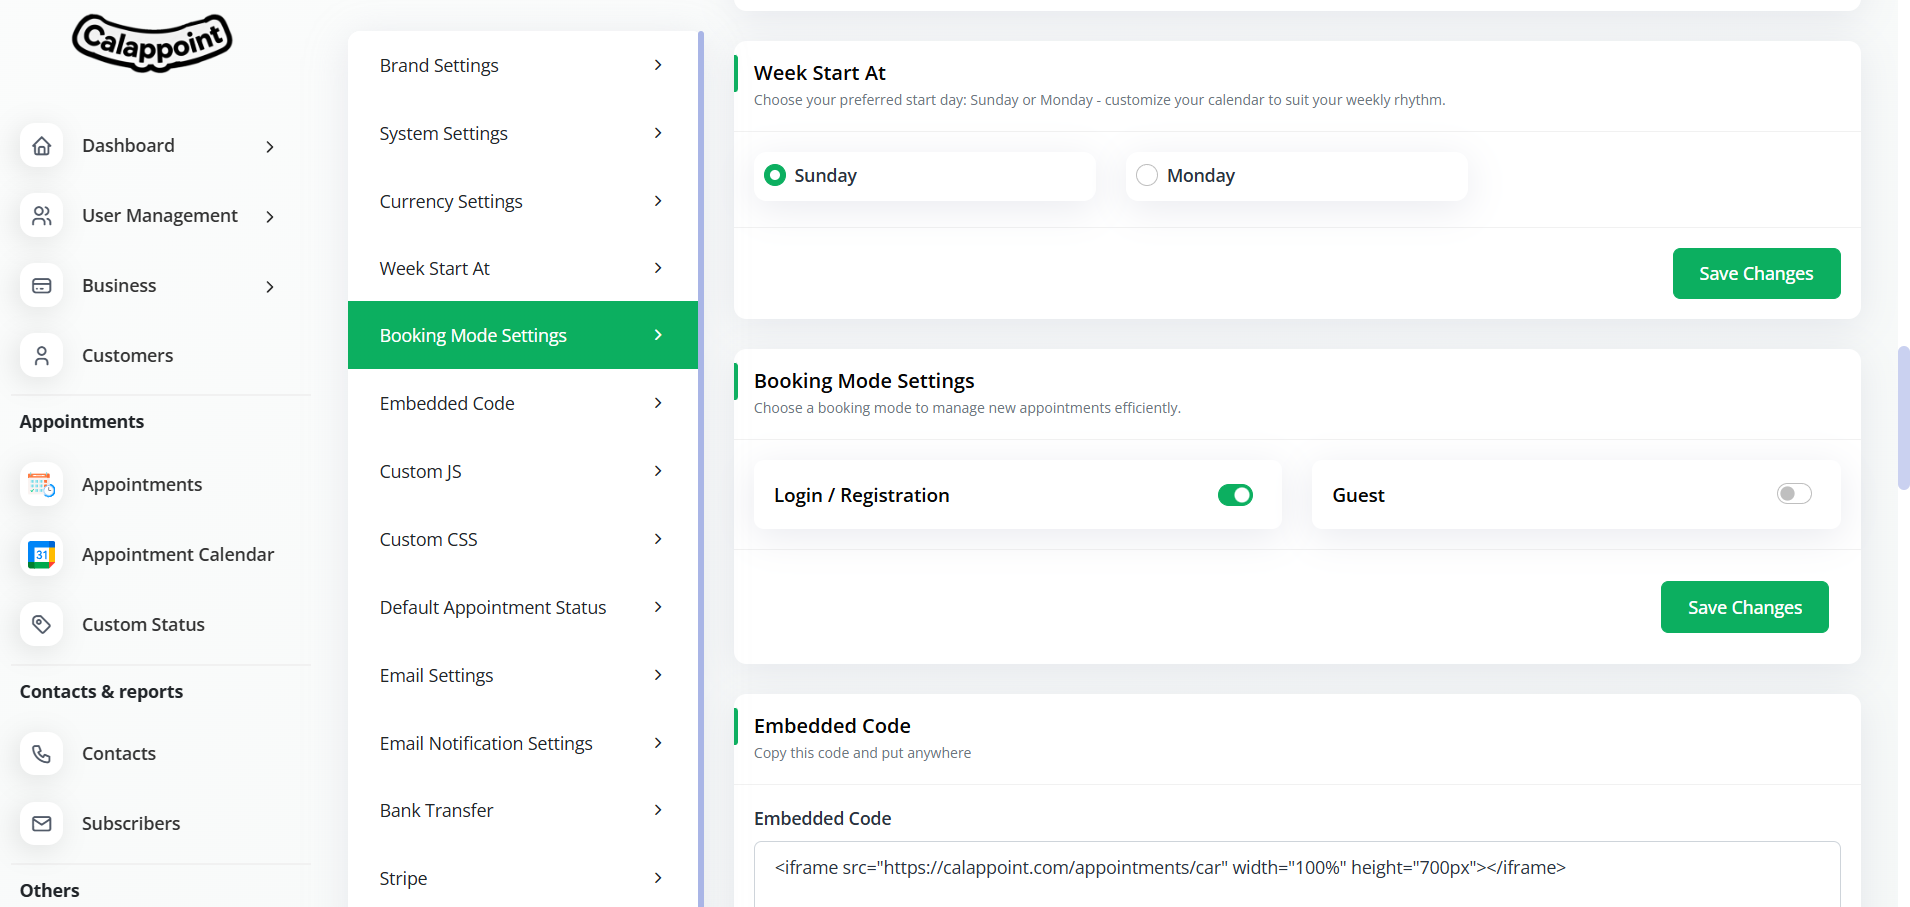Click the settings menu scrollbar
1910x907 pixels.
(701, 469)
